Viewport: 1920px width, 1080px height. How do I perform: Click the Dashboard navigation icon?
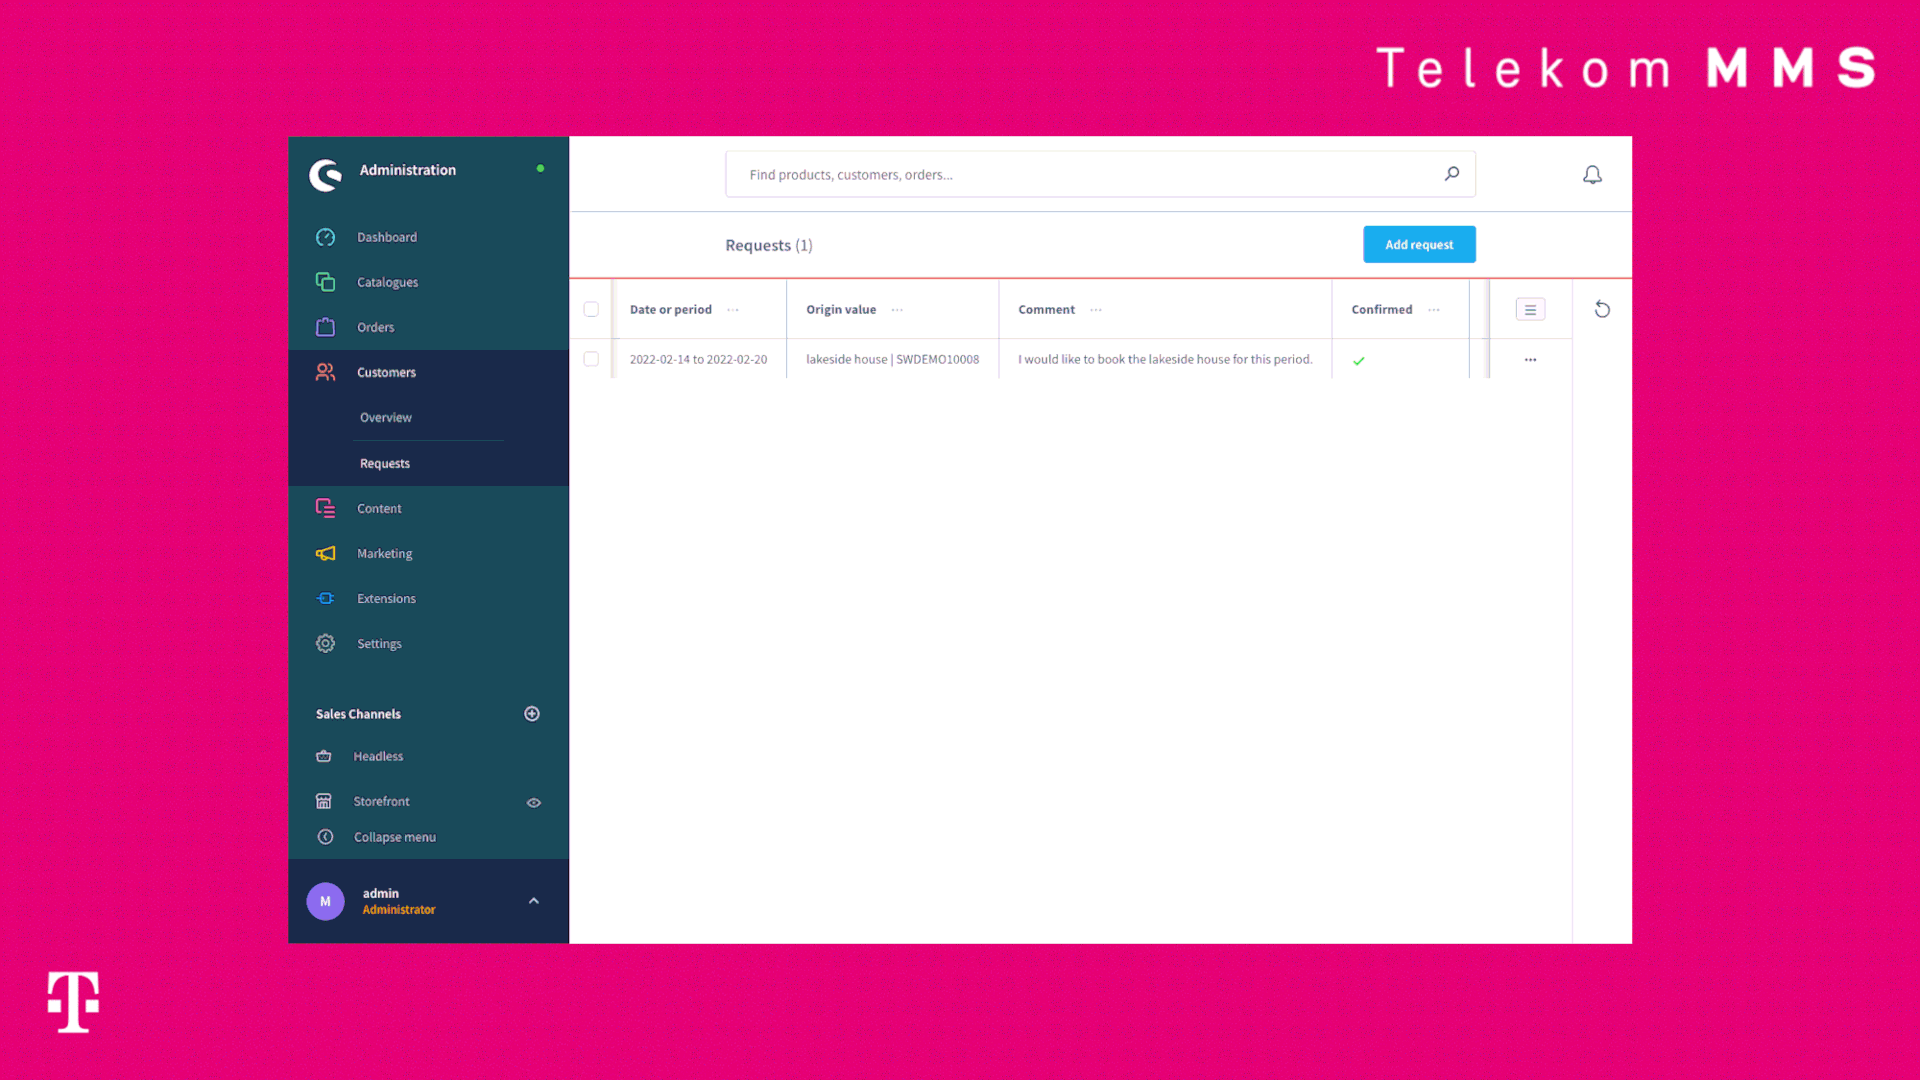[x=324, y=236]
